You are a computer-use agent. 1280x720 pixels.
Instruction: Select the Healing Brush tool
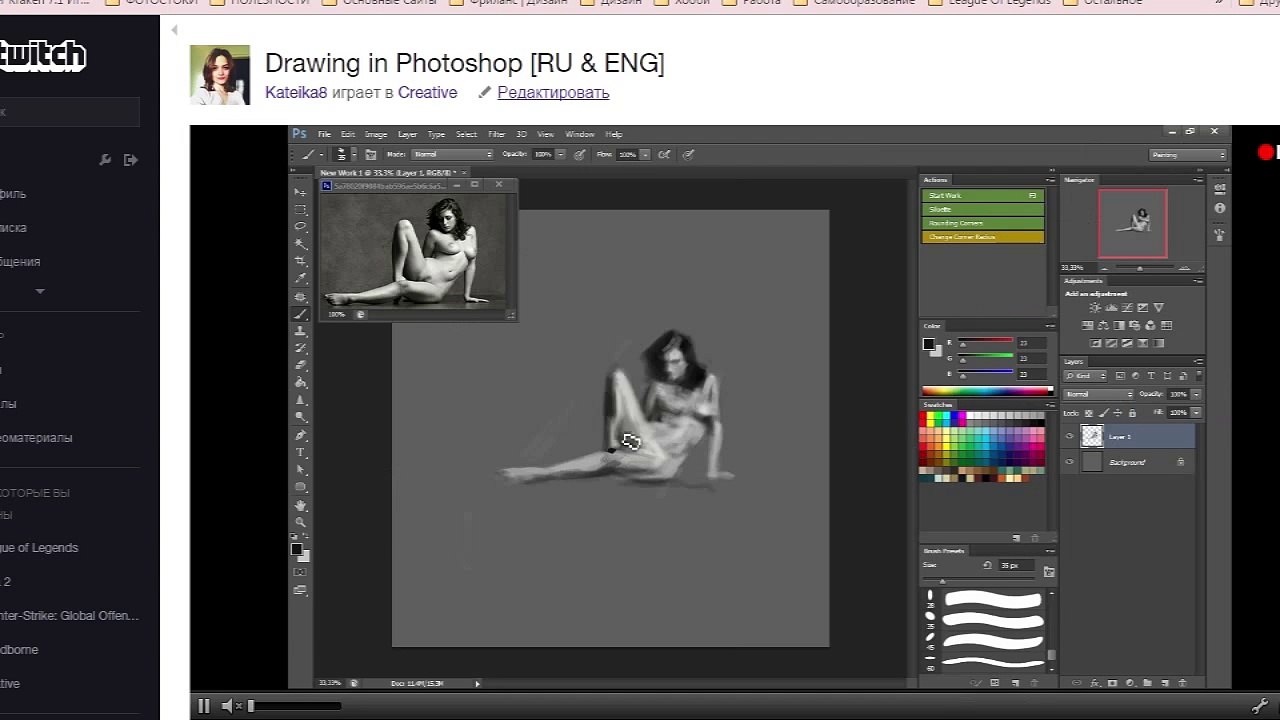pos(300,296)
